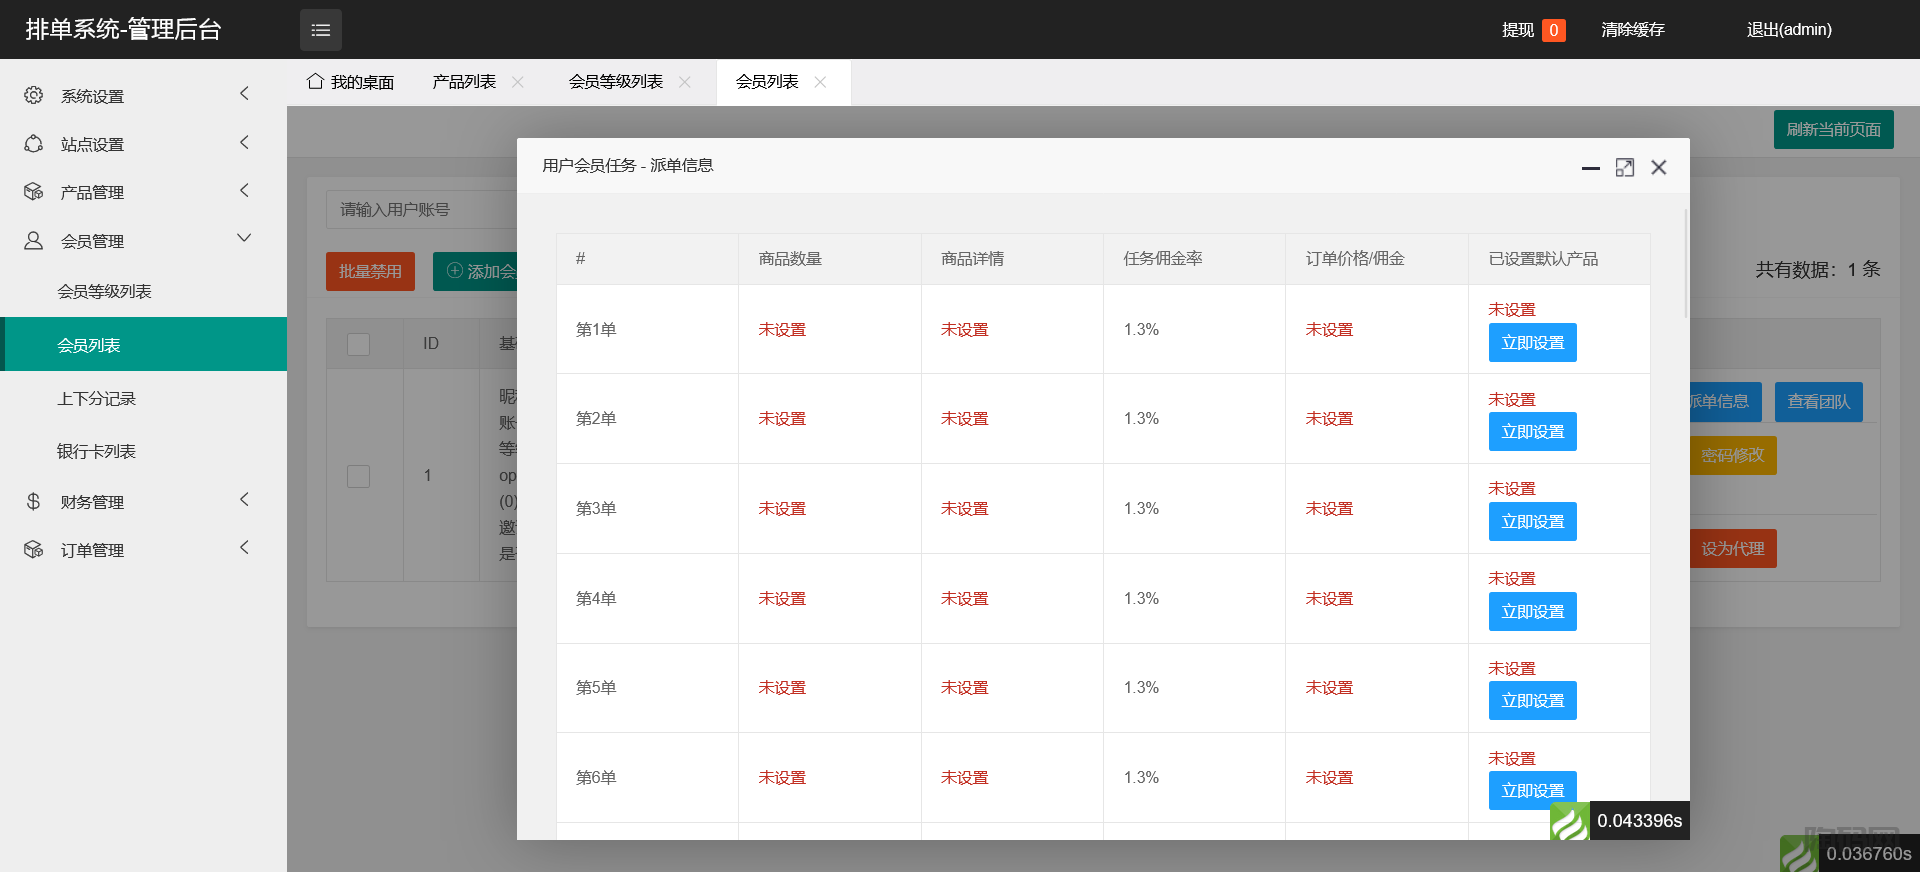This screenshot has width=1920, height=872.
Task: Click the 站点设置 sidebar icon
Action: coord(34,144)
